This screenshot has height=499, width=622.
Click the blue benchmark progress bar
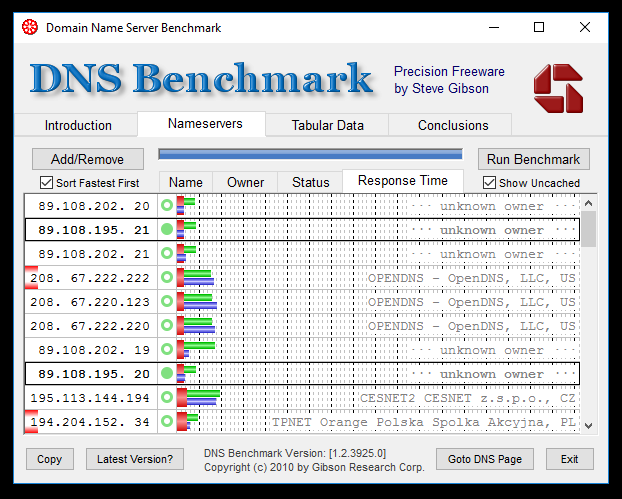point(310,155)
